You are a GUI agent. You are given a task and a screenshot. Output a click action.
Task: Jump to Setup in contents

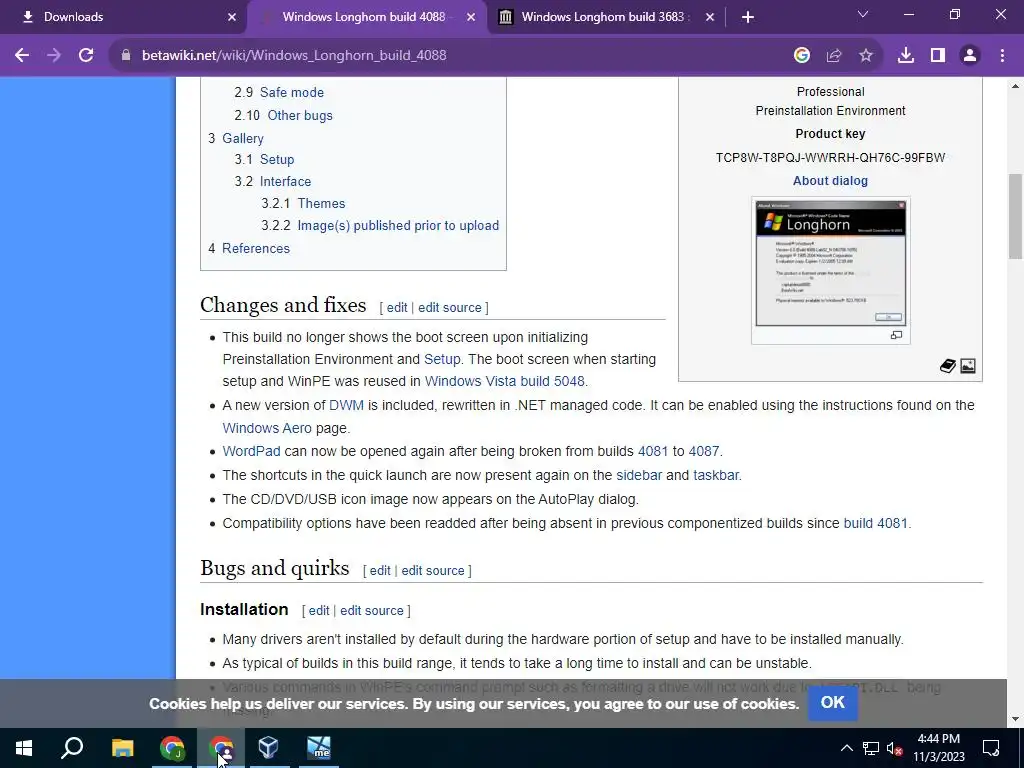click(x=277, y=159)
